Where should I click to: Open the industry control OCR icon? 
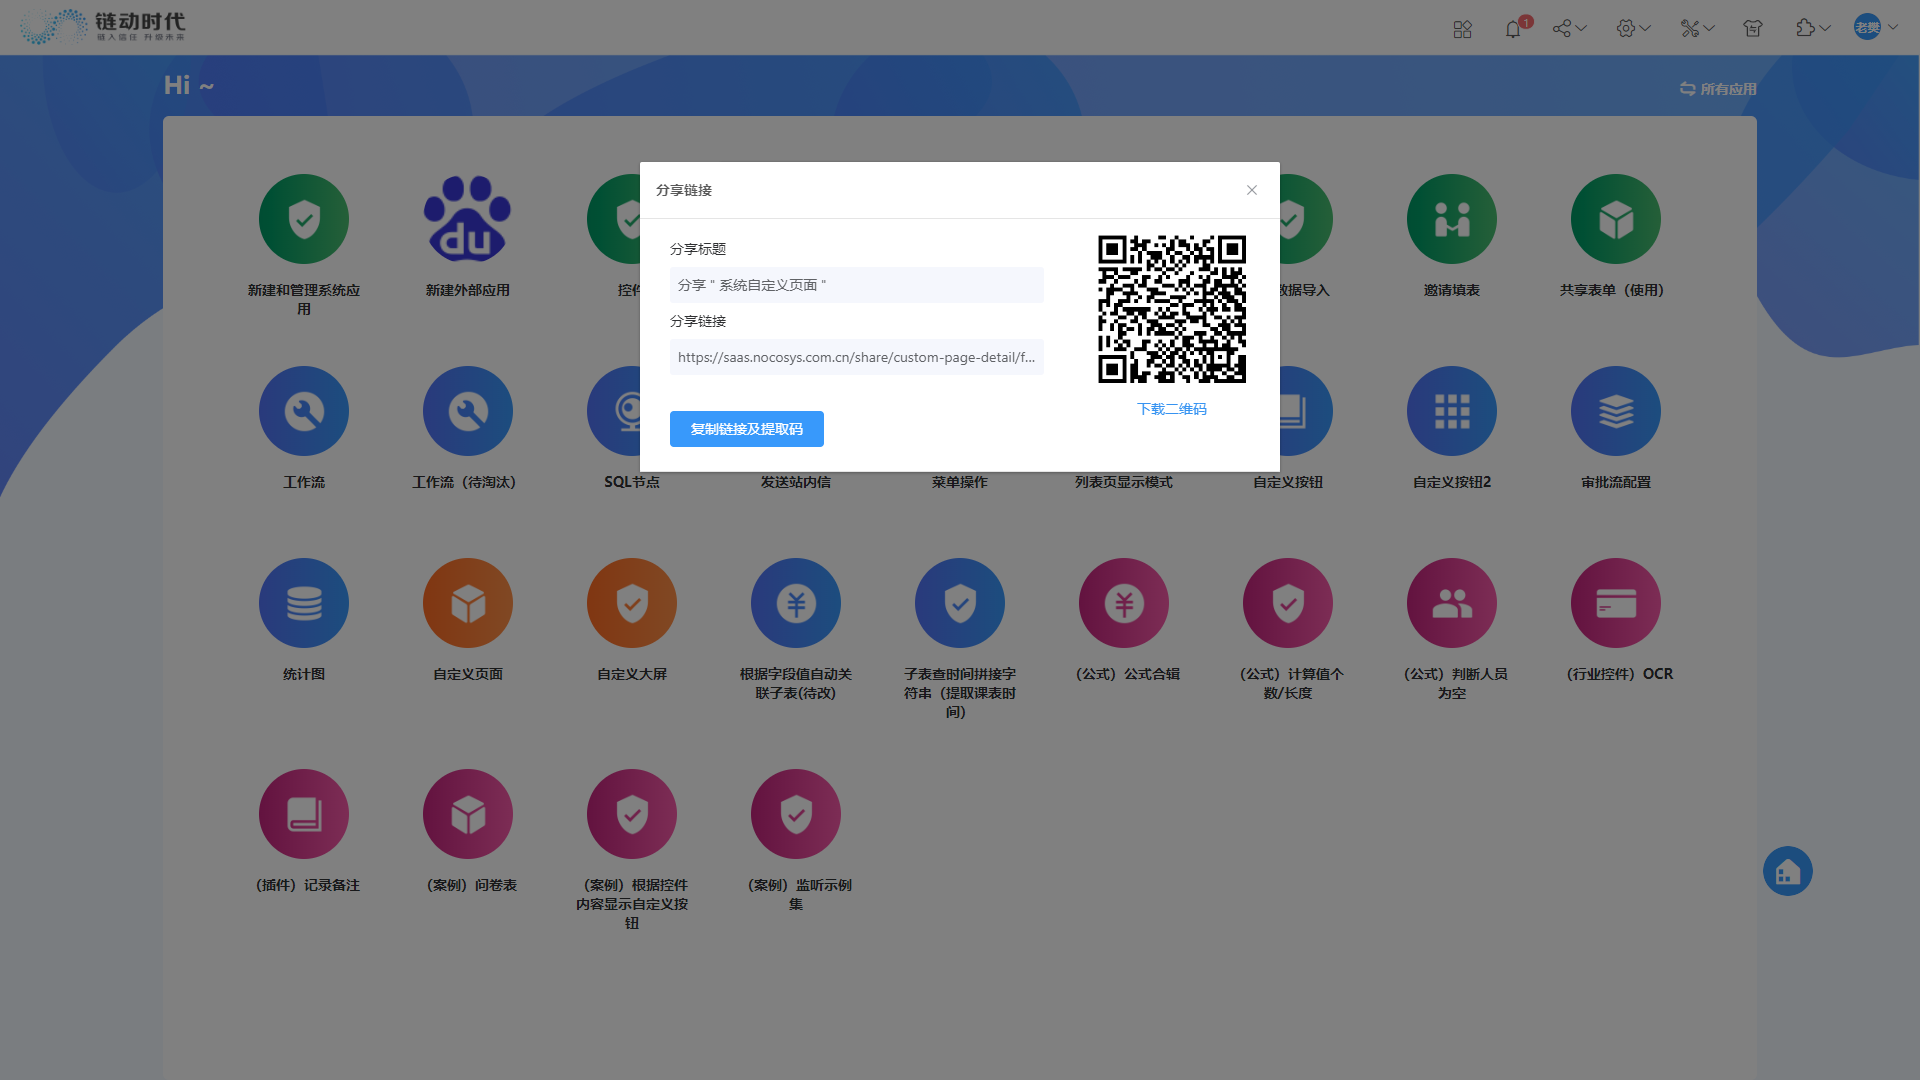tap(1616, 603)
